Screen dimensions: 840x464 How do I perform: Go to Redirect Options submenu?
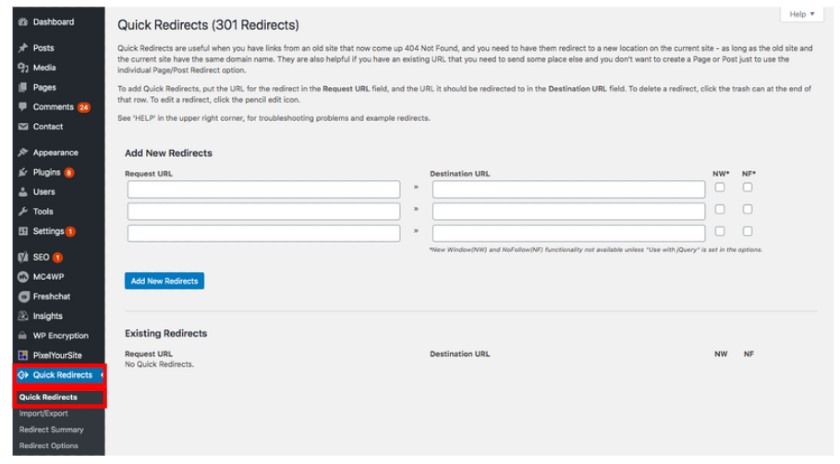tap(49, 445)
